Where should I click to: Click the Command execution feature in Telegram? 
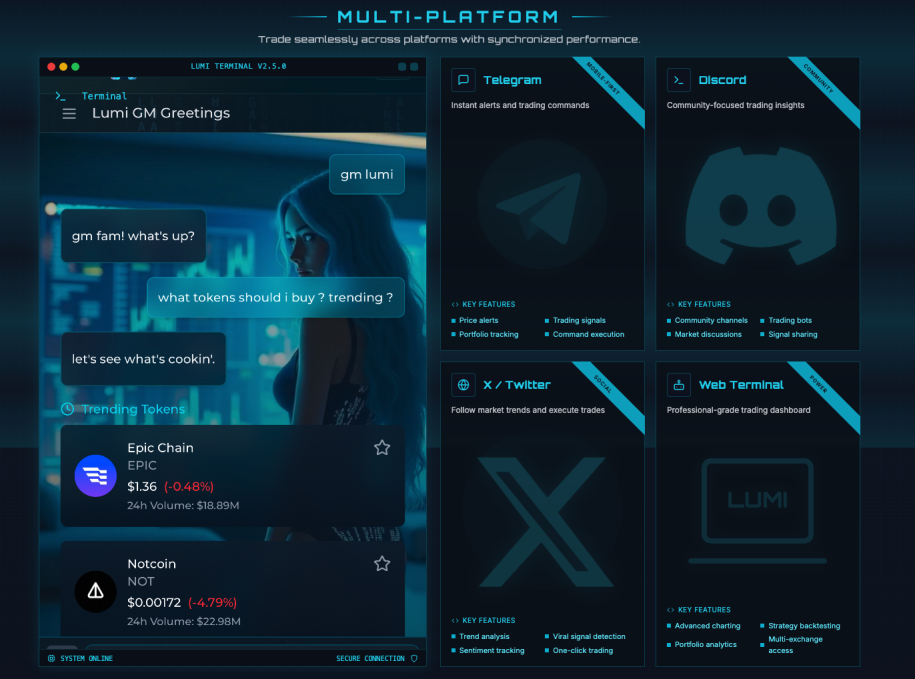(588, 334)
